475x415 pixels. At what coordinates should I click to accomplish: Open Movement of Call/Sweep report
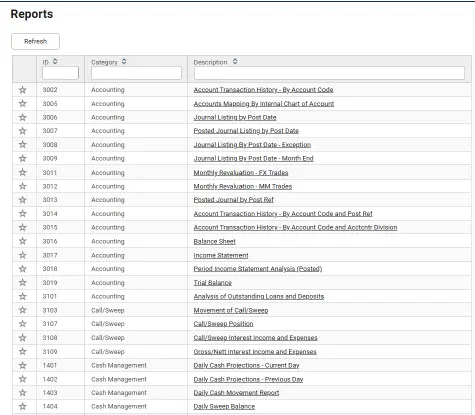click(x=231, y=310)
